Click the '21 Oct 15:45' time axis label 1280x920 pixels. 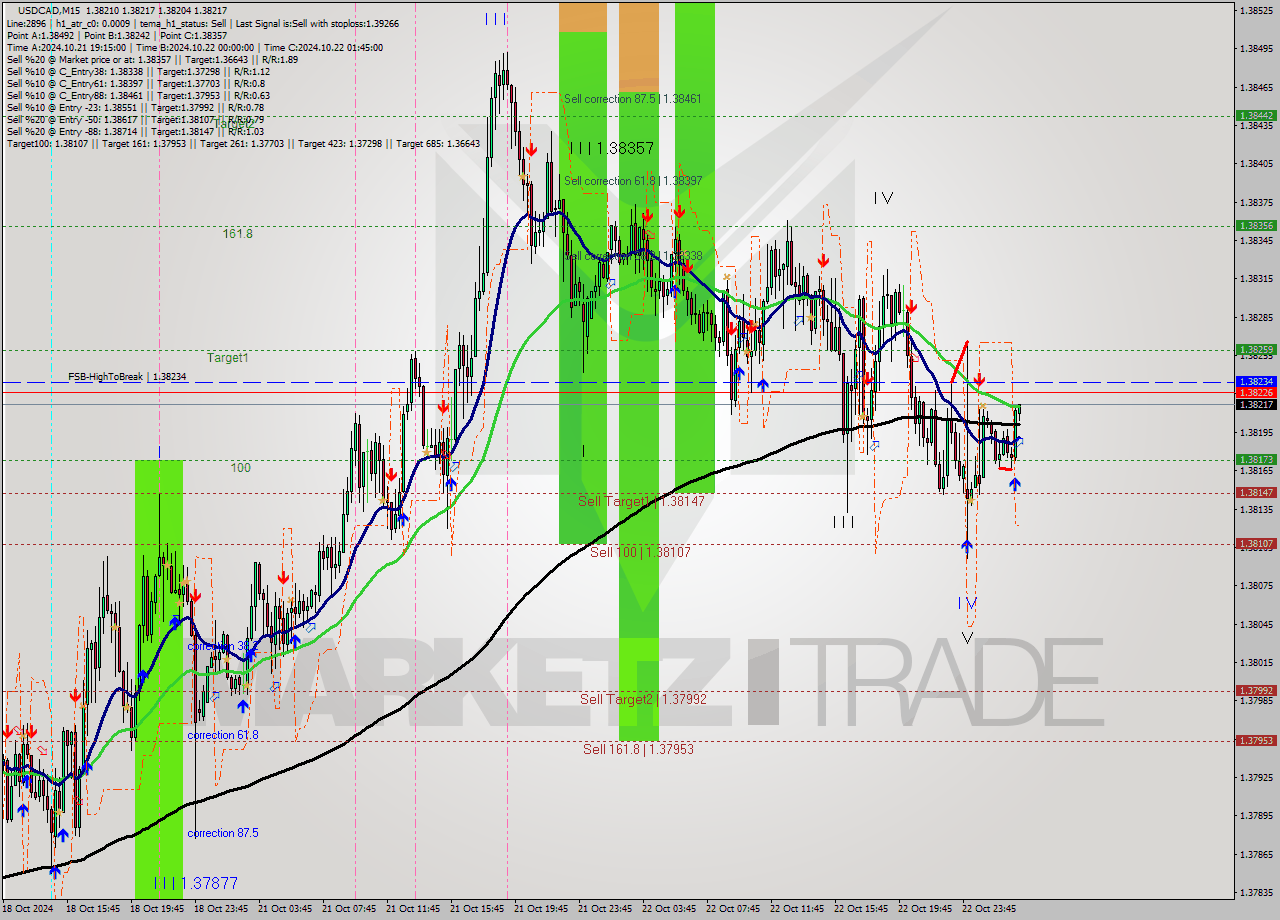click(476, 909)
